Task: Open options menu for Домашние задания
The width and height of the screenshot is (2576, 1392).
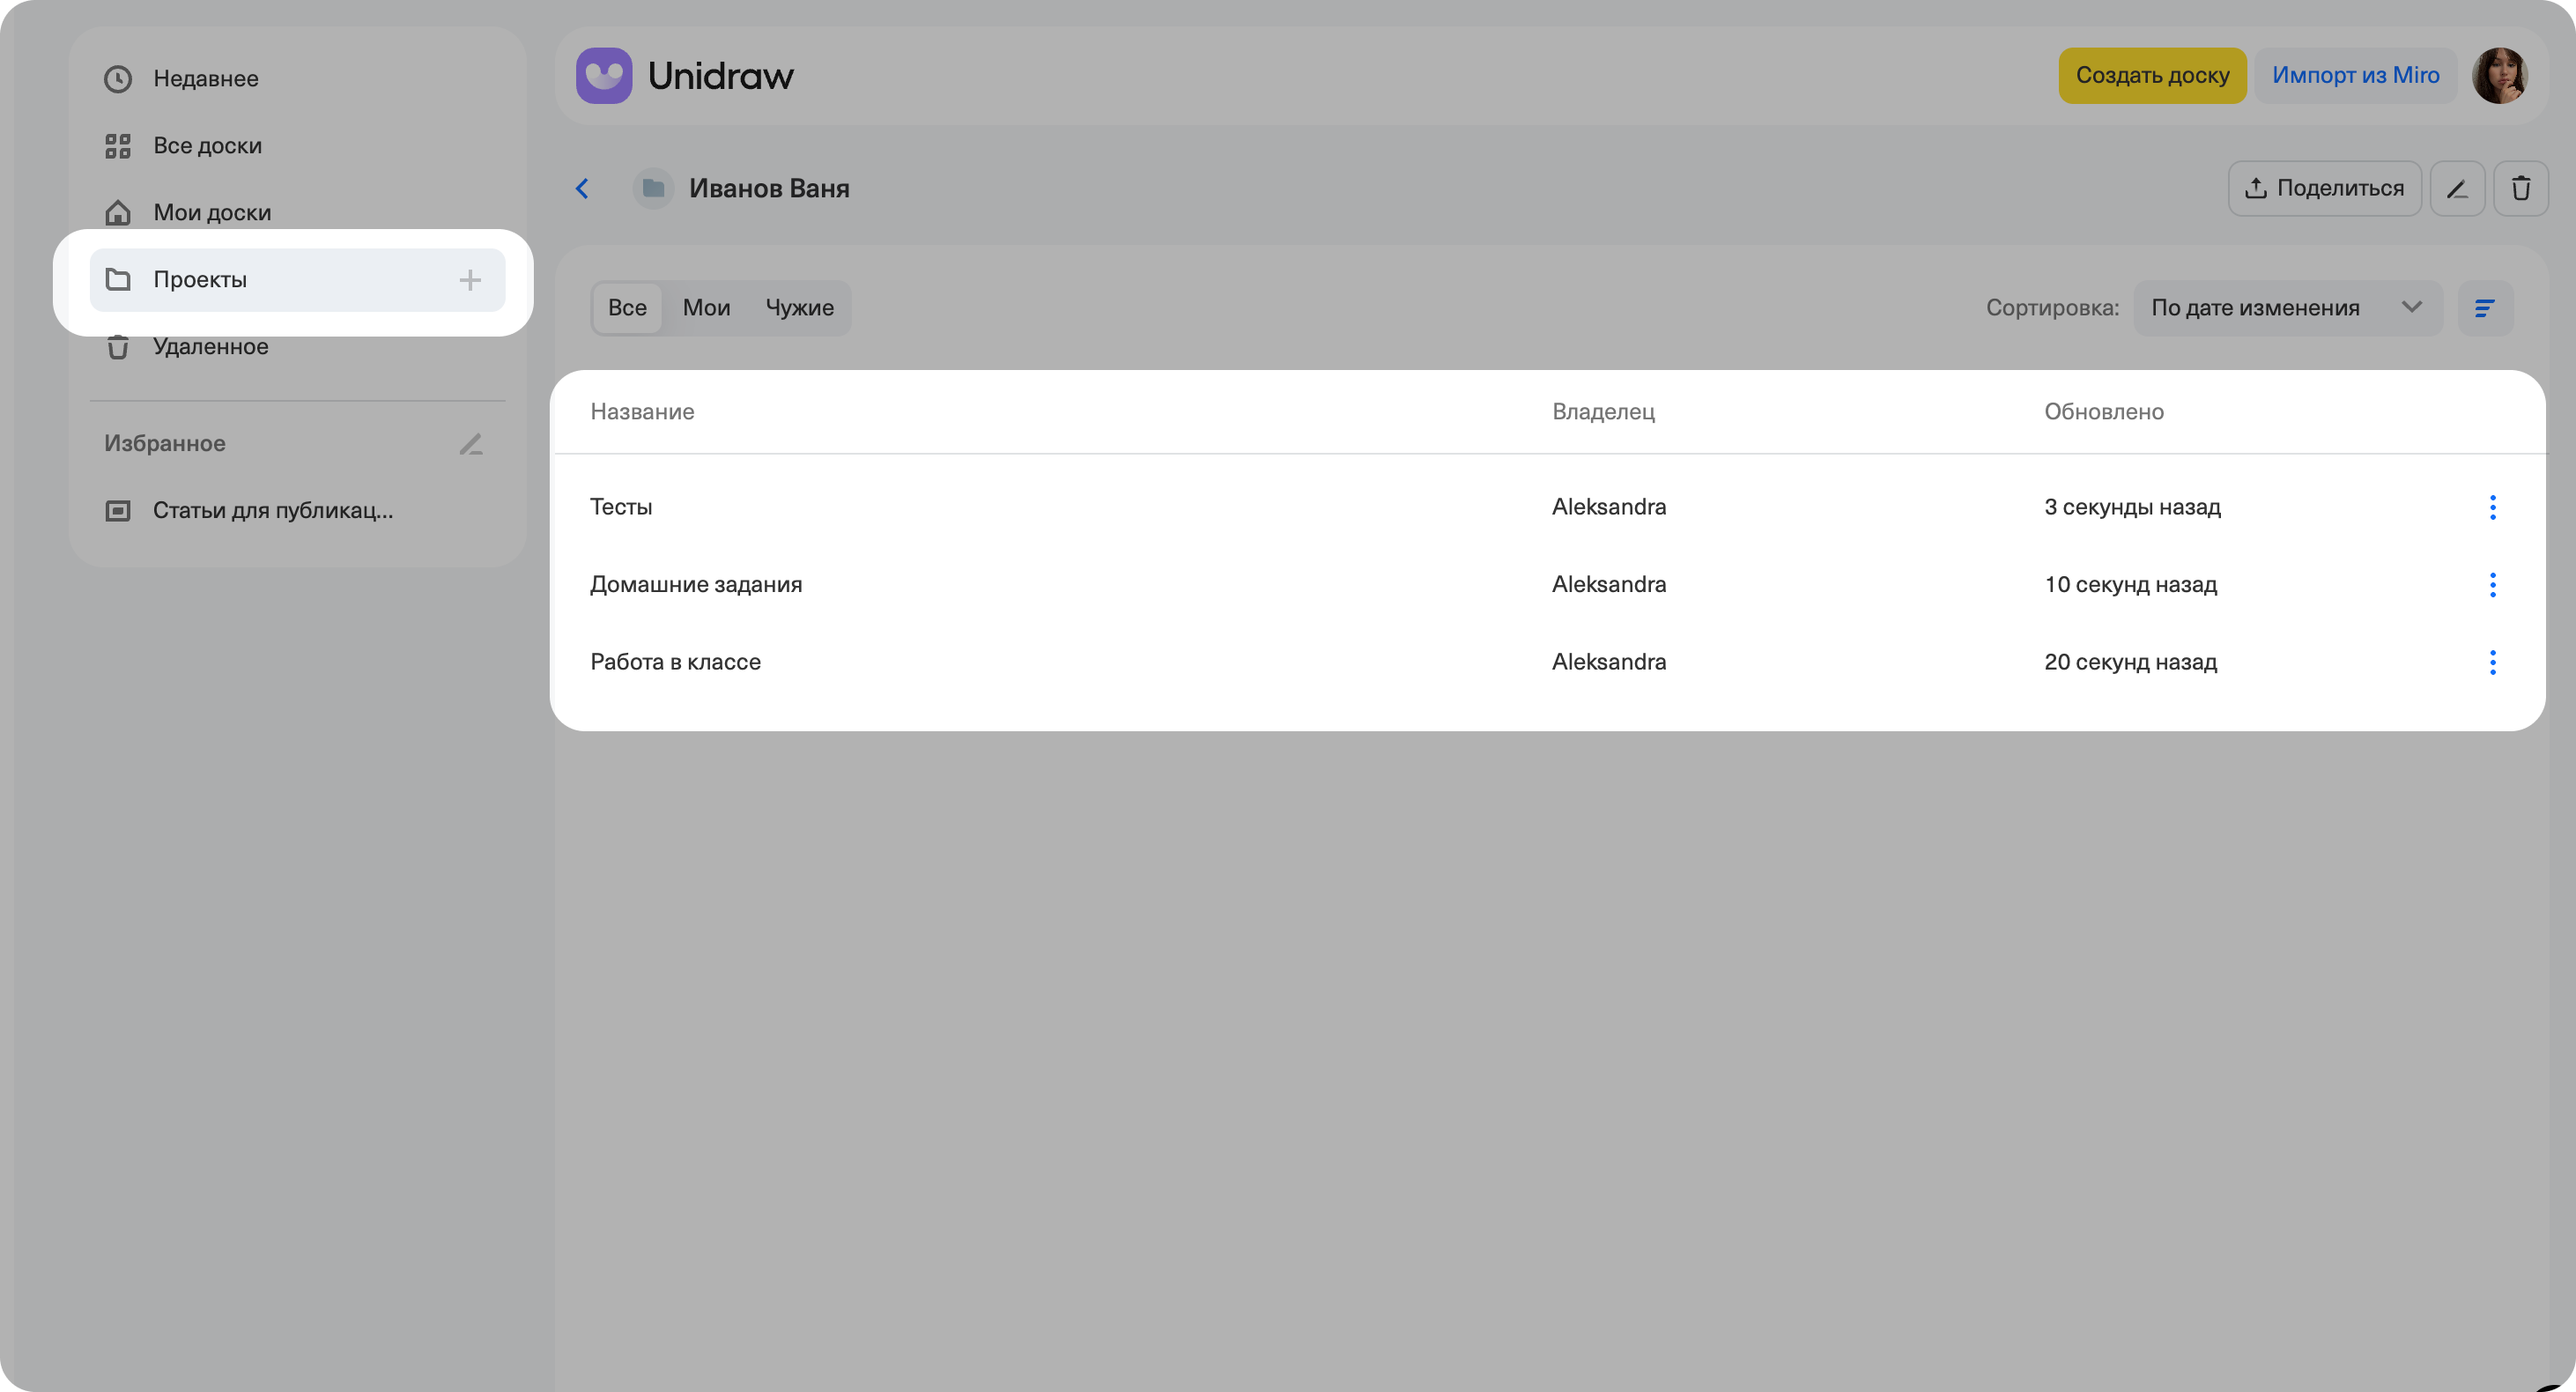Action: (2493, 585)
